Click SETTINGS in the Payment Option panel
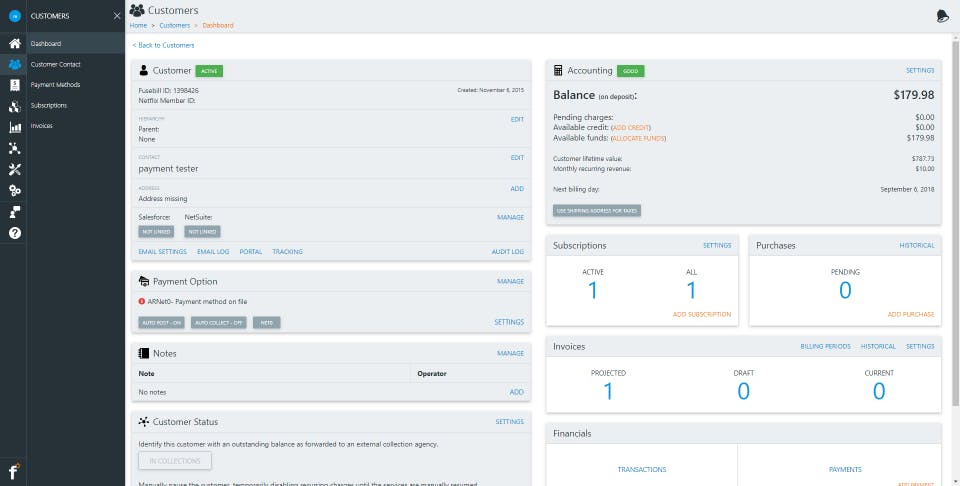 click(x=509, y=322)
